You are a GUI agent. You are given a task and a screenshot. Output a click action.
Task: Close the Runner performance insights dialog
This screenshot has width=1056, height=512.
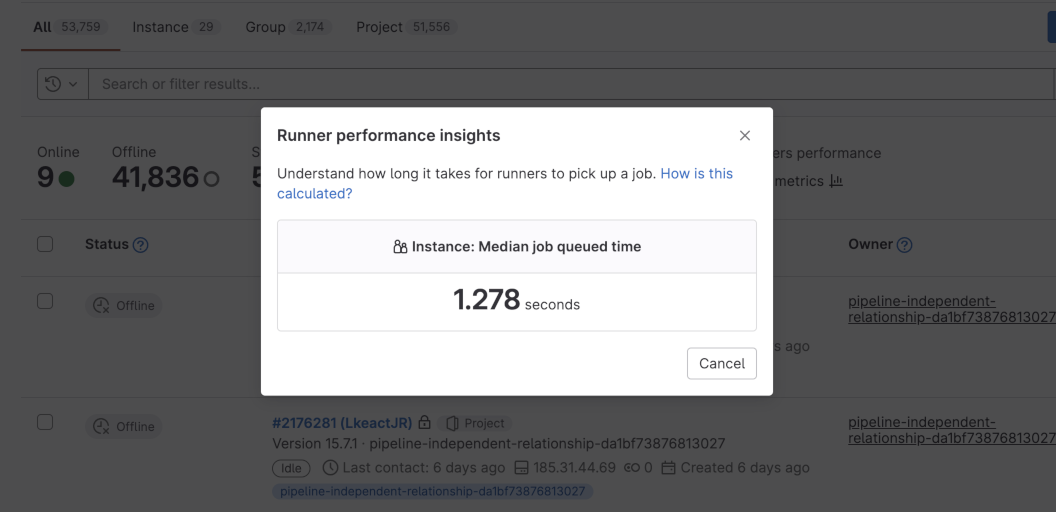pos(744,136)
